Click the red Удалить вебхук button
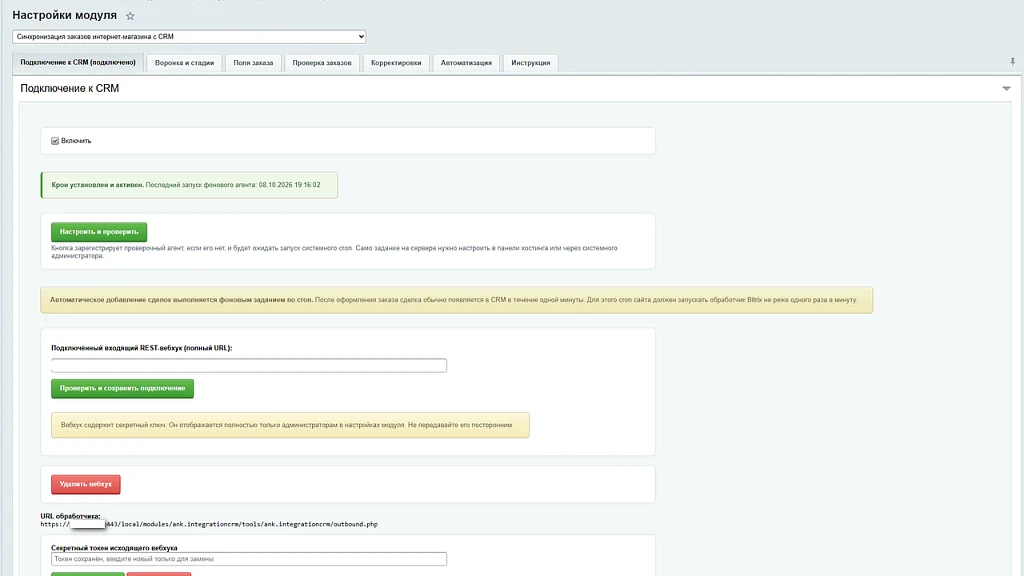The image size is (1024, 576). [86, 485]
